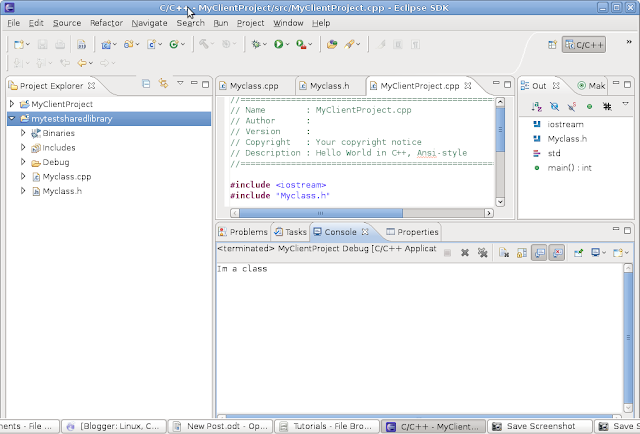Click the binary file toolbar icon
640x434 pixels.
(81, 45)
